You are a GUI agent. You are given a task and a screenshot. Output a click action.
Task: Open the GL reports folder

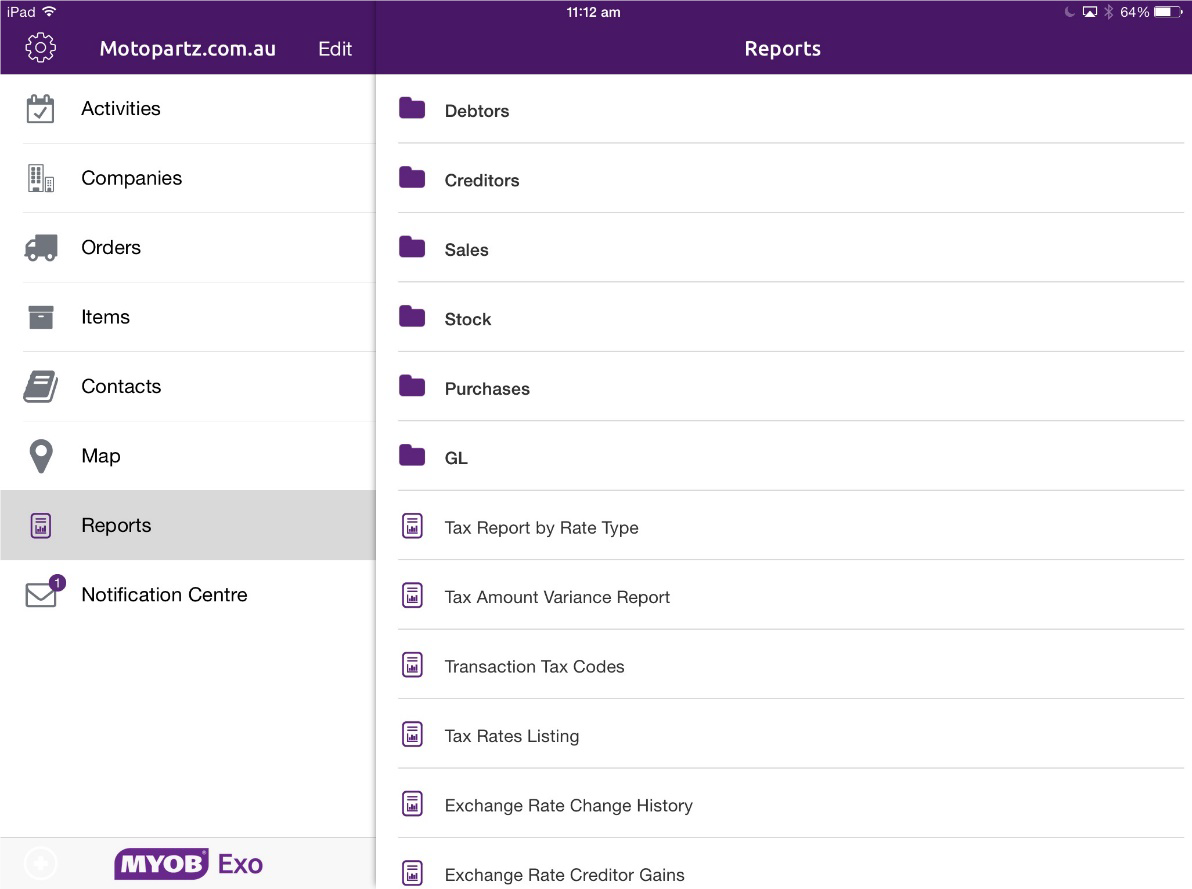[x=455, y=458]
